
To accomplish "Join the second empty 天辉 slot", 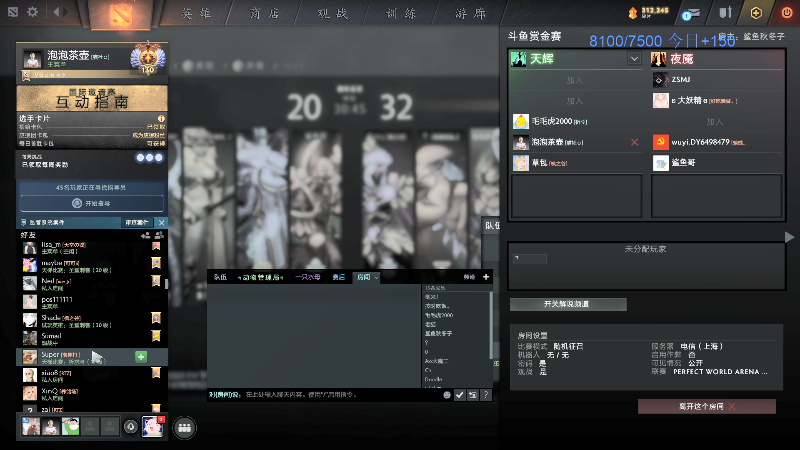I will 576,101.
